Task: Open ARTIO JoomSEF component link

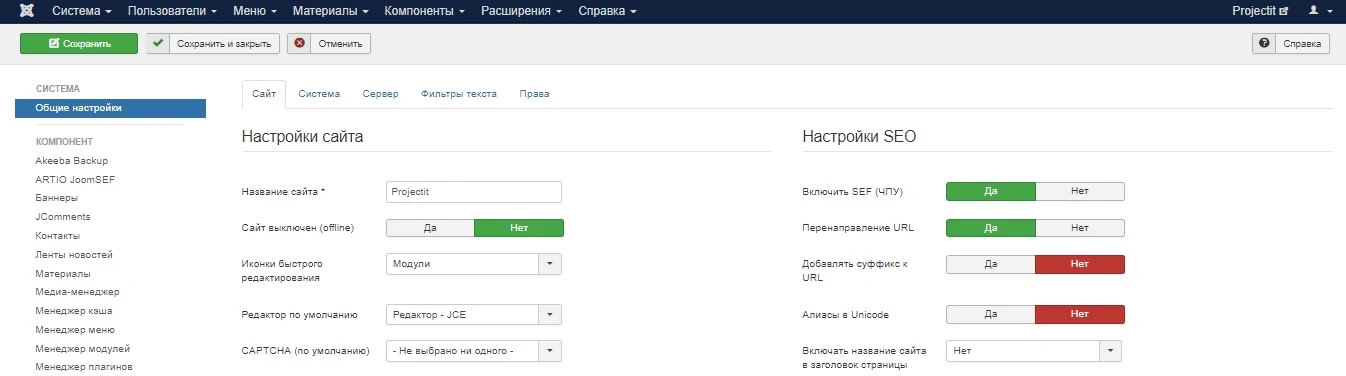Action: (x=76, y=179)
